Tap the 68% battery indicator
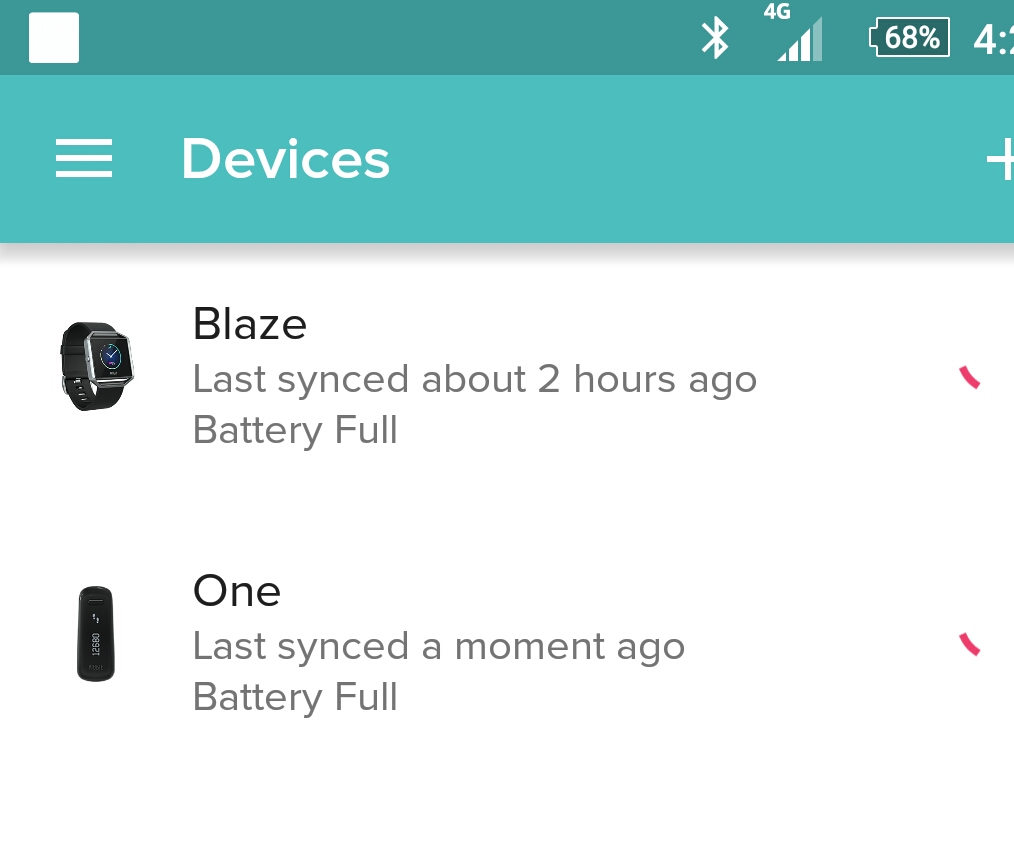Image resolution: width=1014 pixels, height=852 pixels. click(909, 39)
